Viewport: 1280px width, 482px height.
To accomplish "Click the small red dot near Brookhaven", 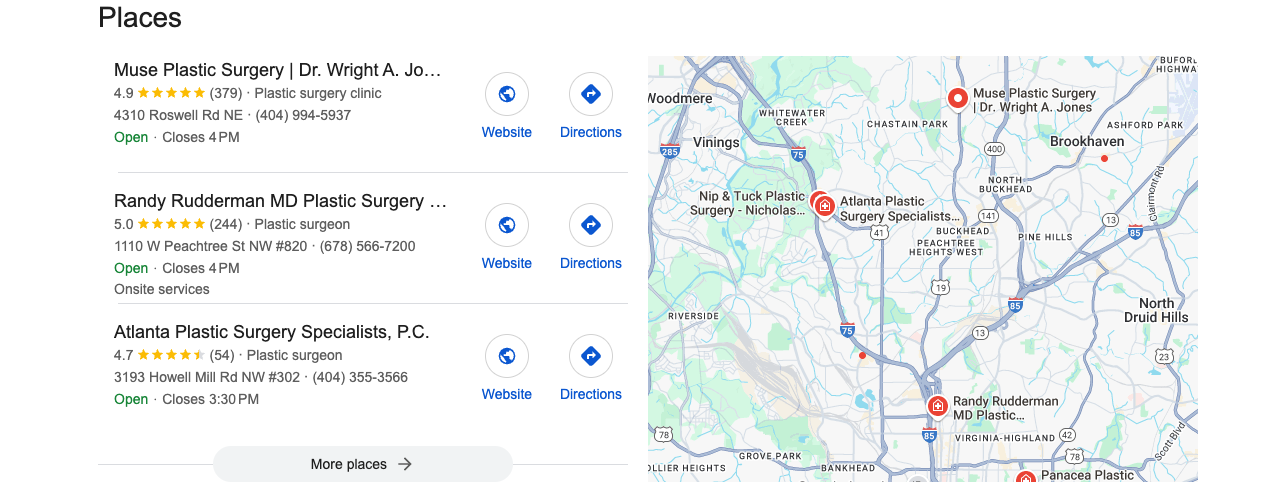I will click(x=1104, y=158).
